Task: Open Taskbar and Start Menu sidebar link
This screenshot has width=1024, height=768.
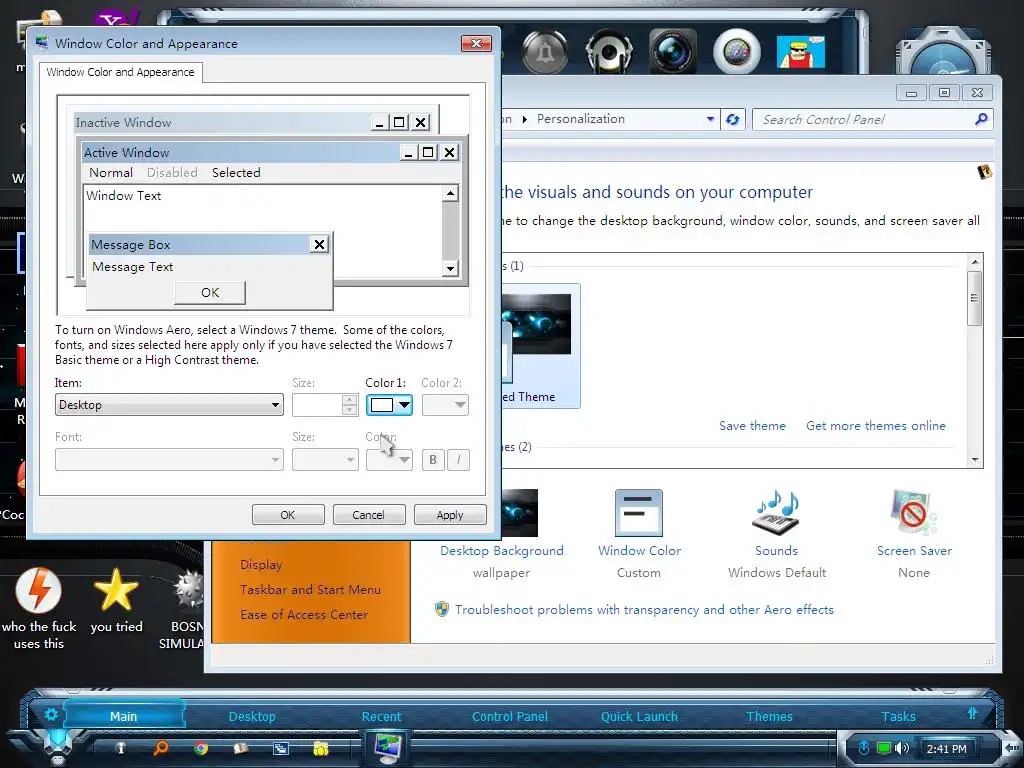Action: pyautogui.click(x=310, y=589)
